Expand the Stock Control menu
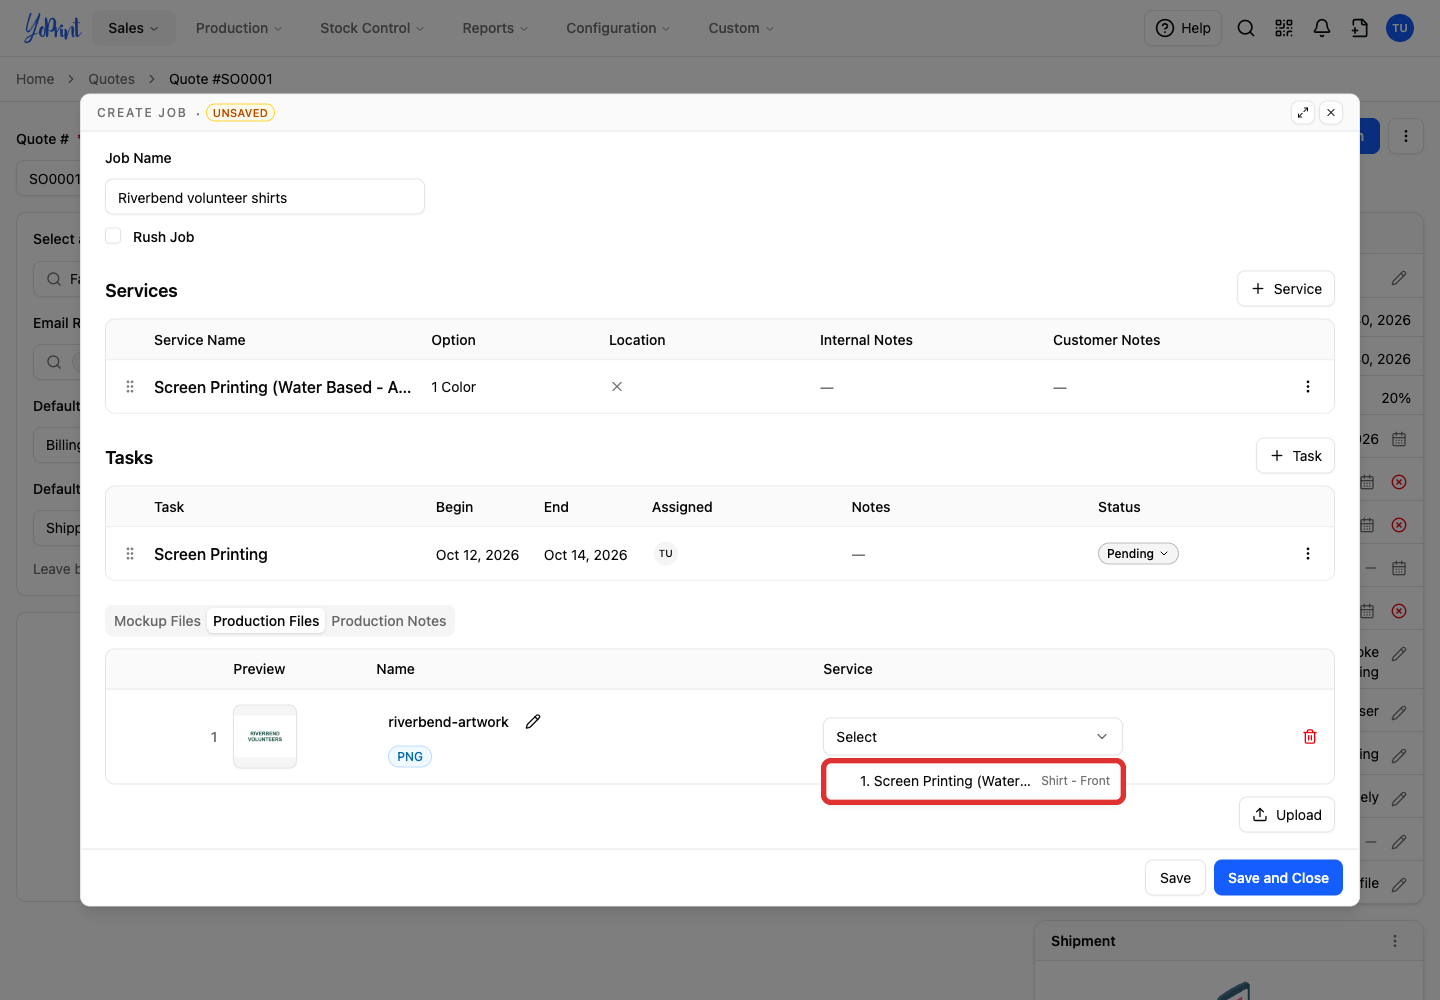Screen dimensions: 1440x1000 (x=372, y=28)
